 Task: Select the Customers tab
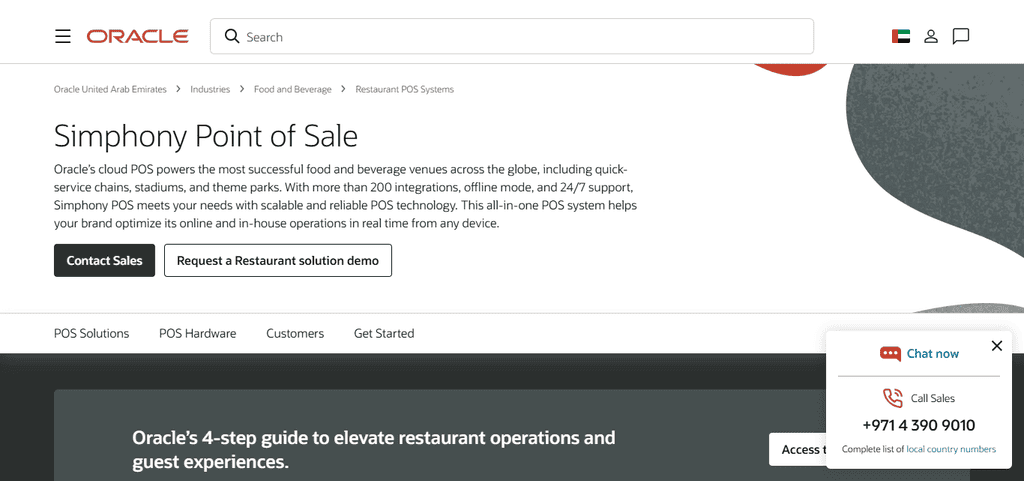295,334
